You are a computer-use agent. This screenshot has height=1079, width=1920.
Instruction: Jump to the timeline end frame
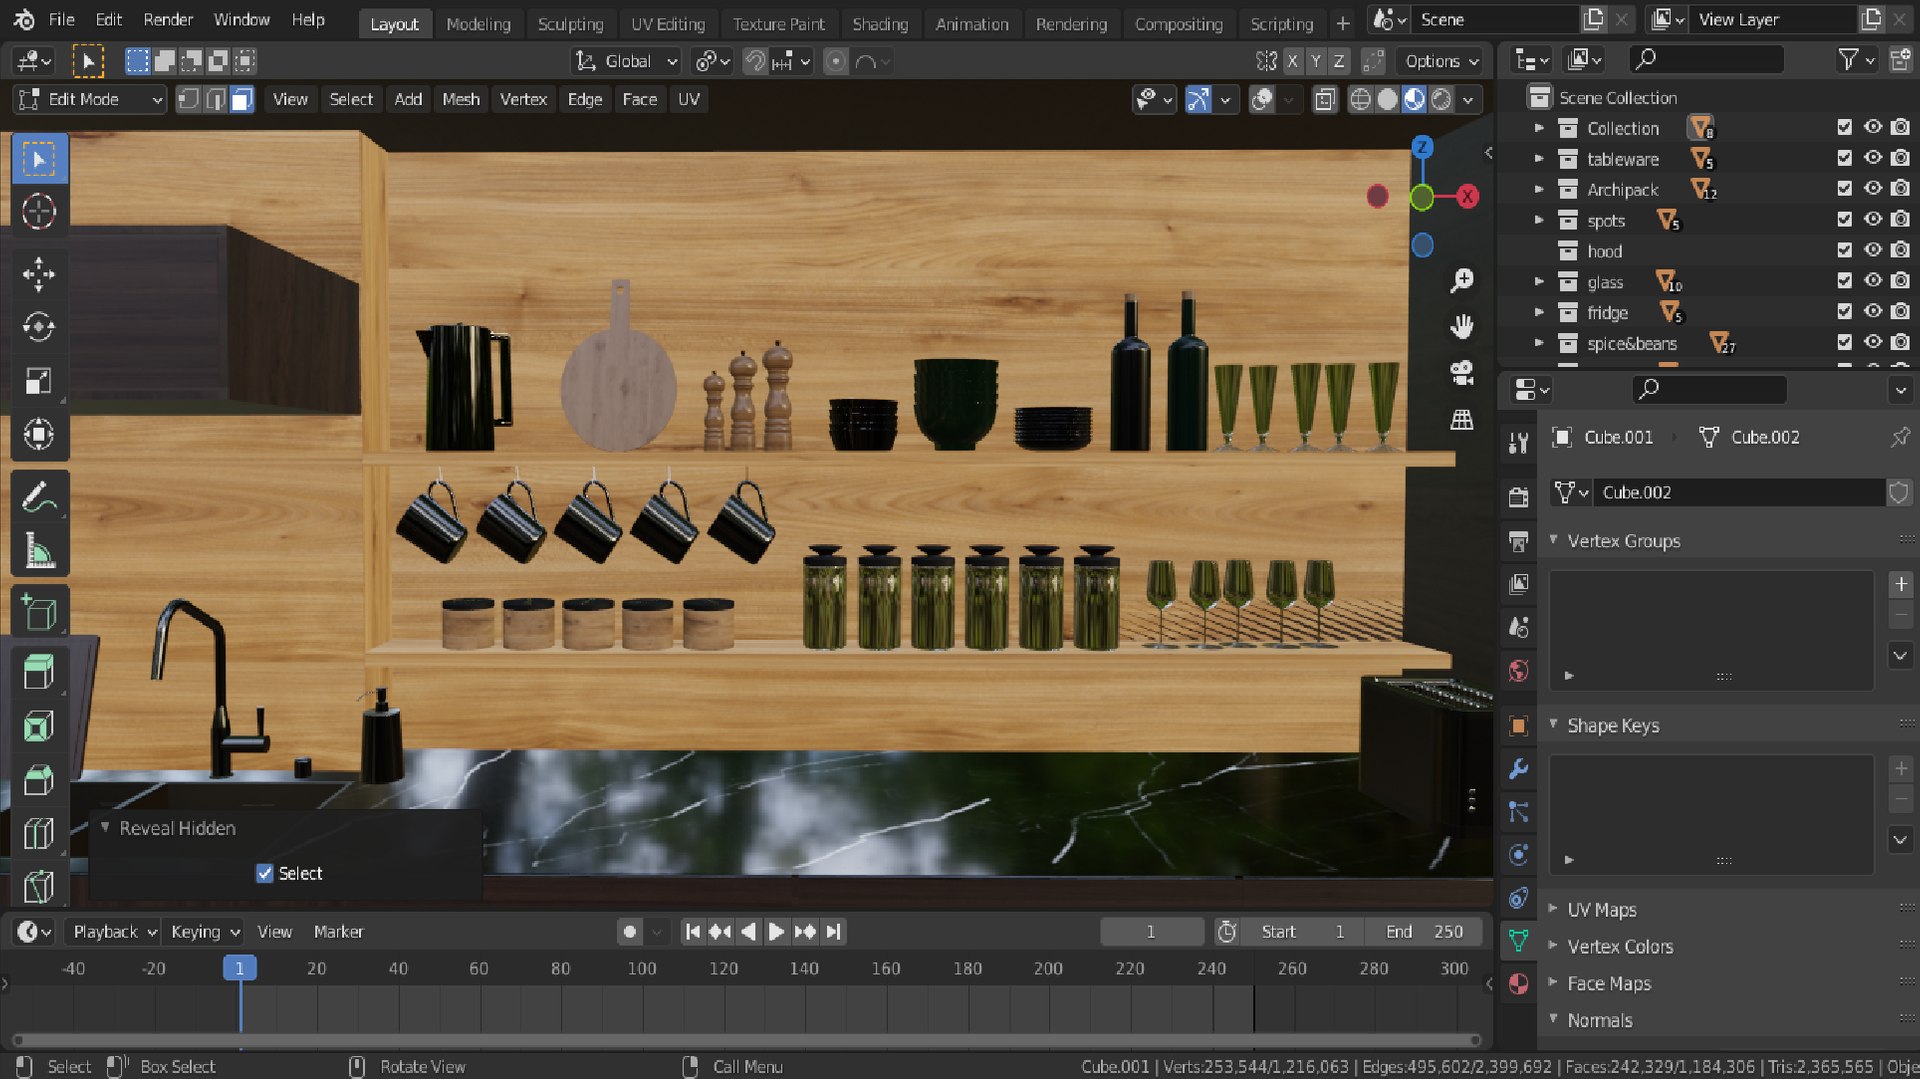[833, 931]
